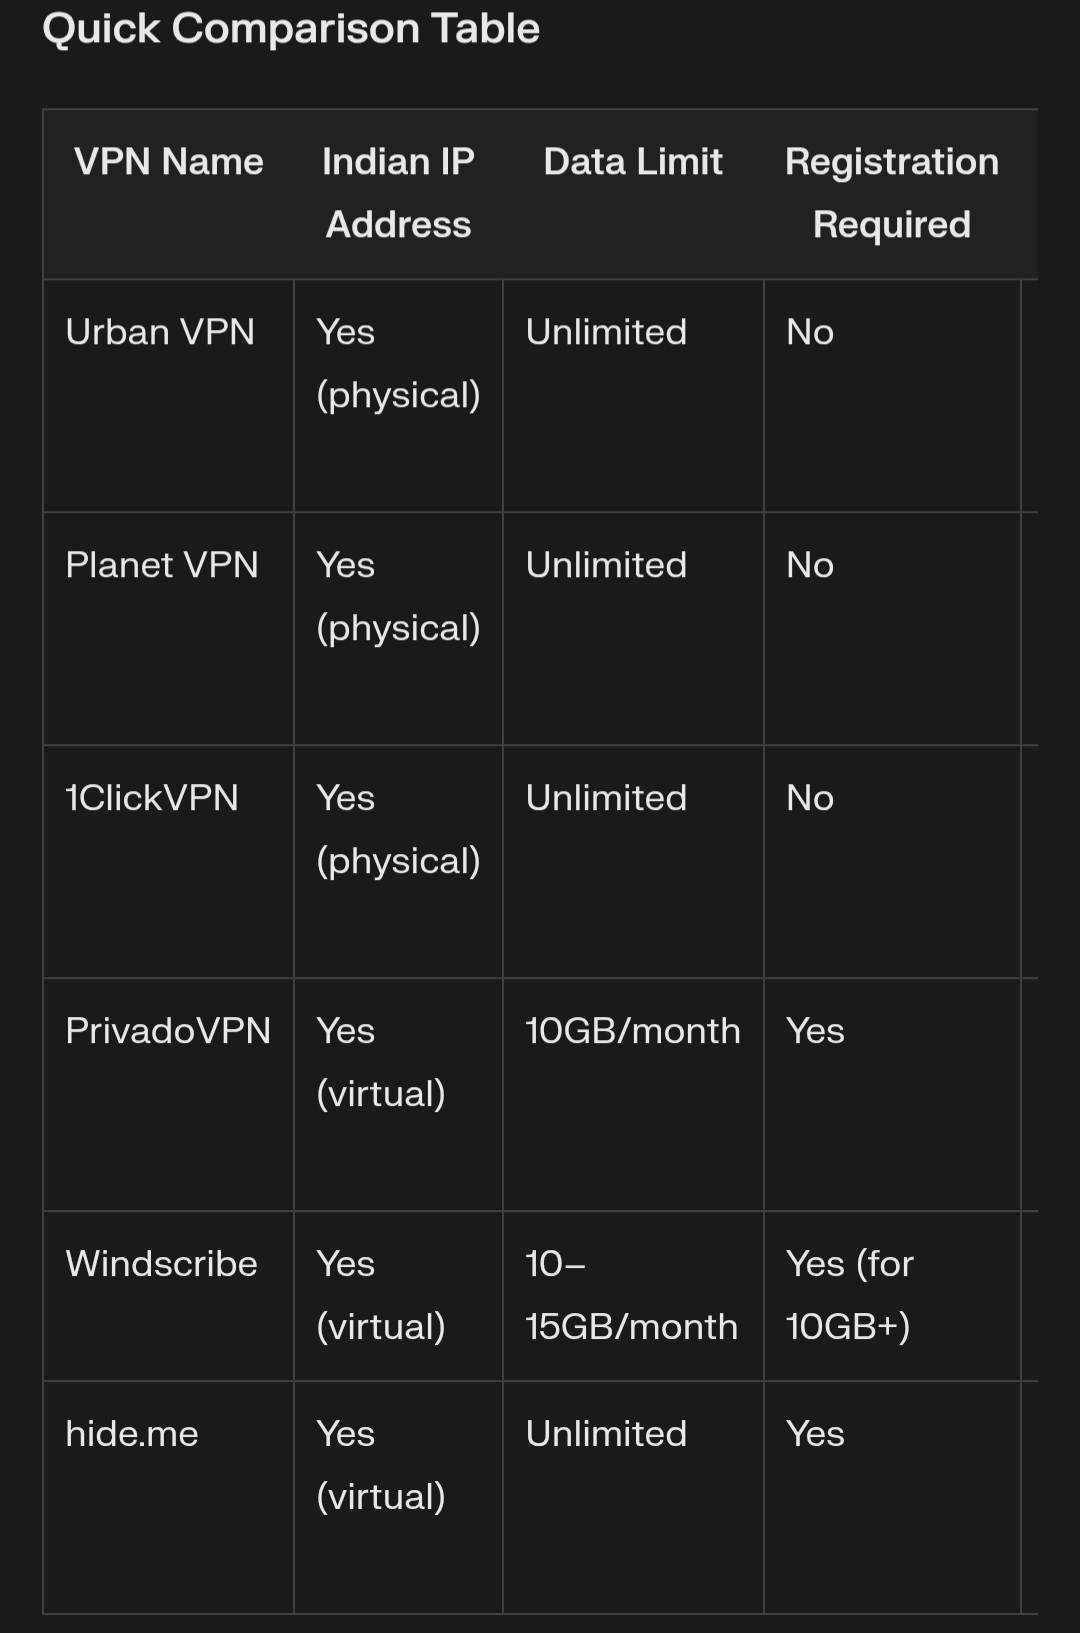Tap the Indian IP Address column header
1080x1633 pixels.
398,193
